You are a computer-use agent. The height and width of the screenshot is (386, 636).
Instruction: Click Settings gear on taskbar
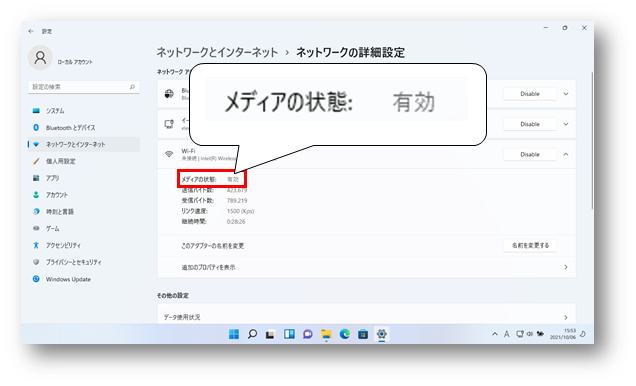381,334
